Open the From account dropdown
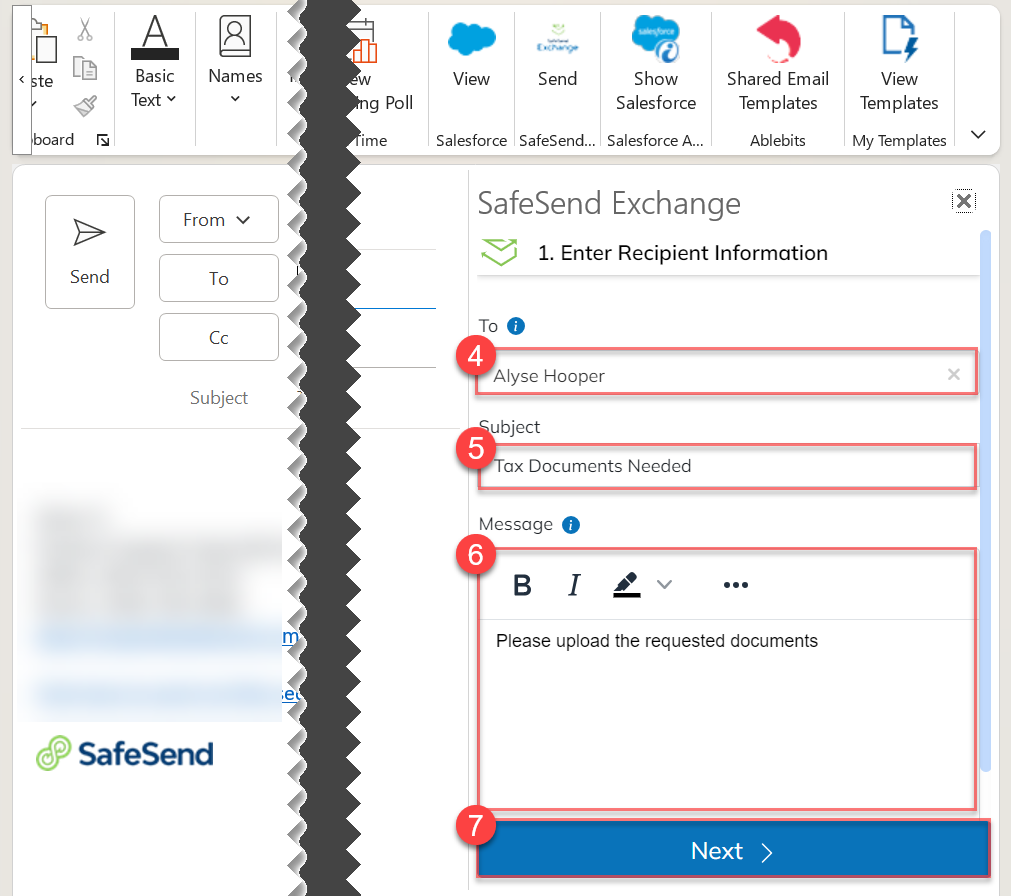The width and height of the screenshot is (1011, 896). click(219, 220)
